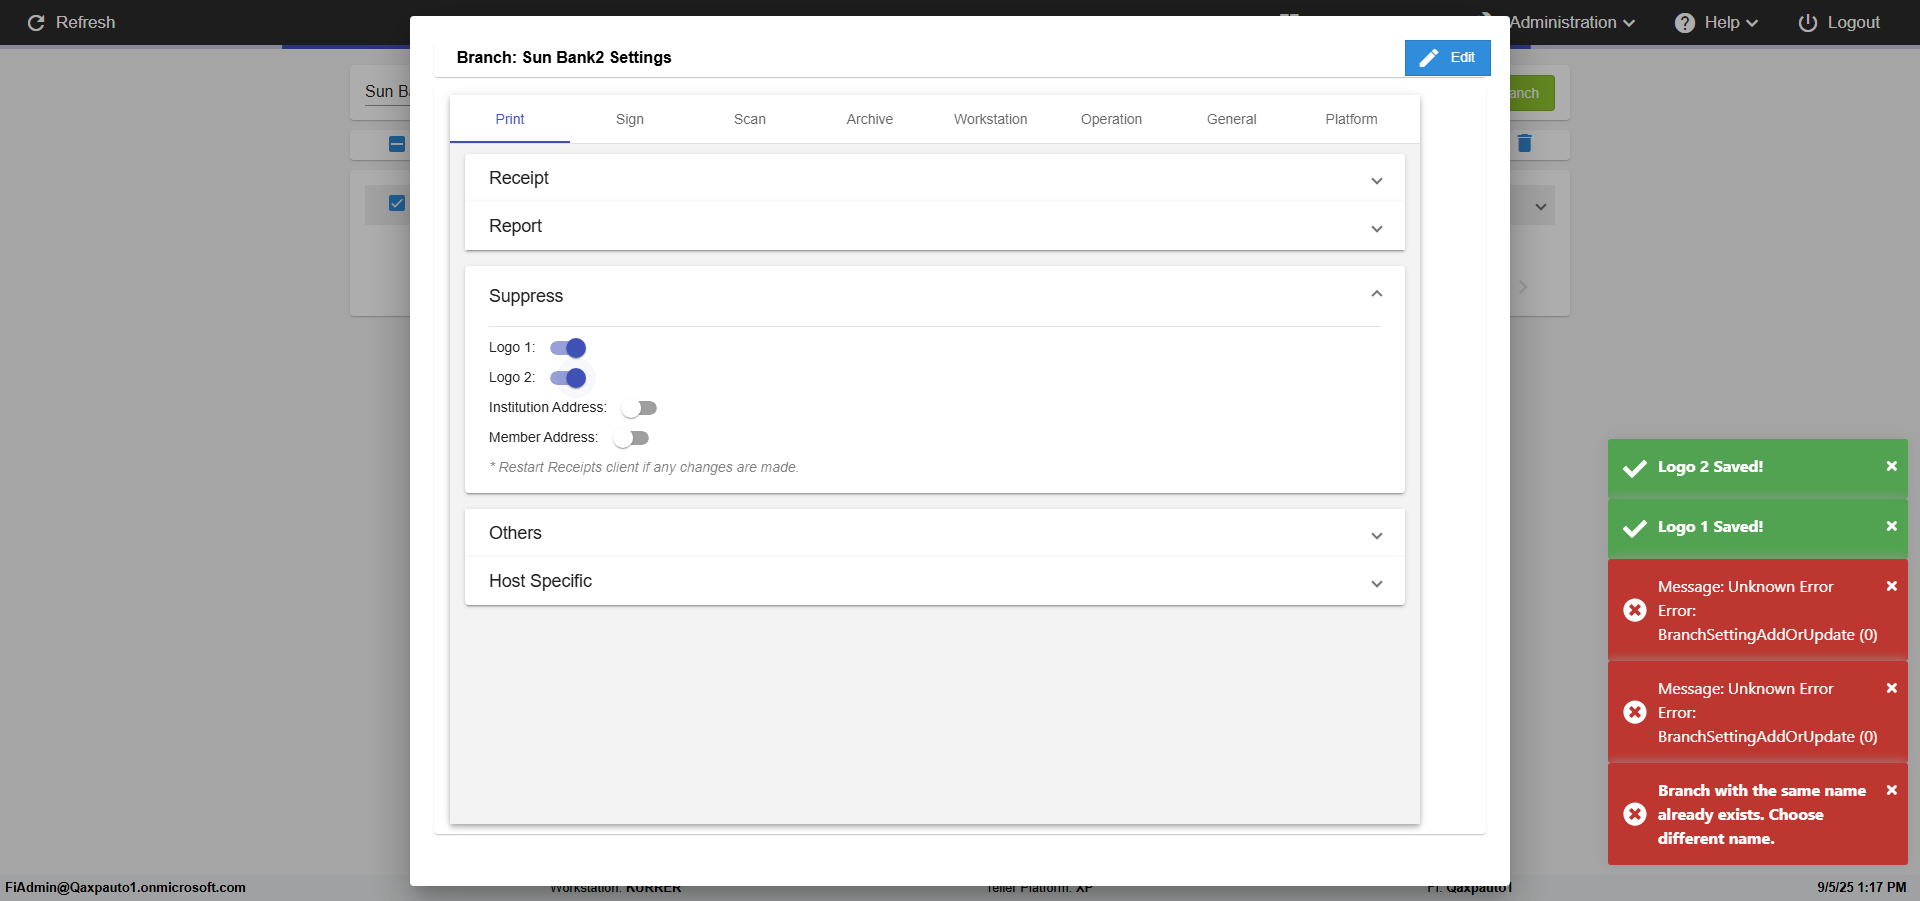Close the duplicate branch name error toast
This screenshot has height=901, width=1920.
tap(1891, 790)
